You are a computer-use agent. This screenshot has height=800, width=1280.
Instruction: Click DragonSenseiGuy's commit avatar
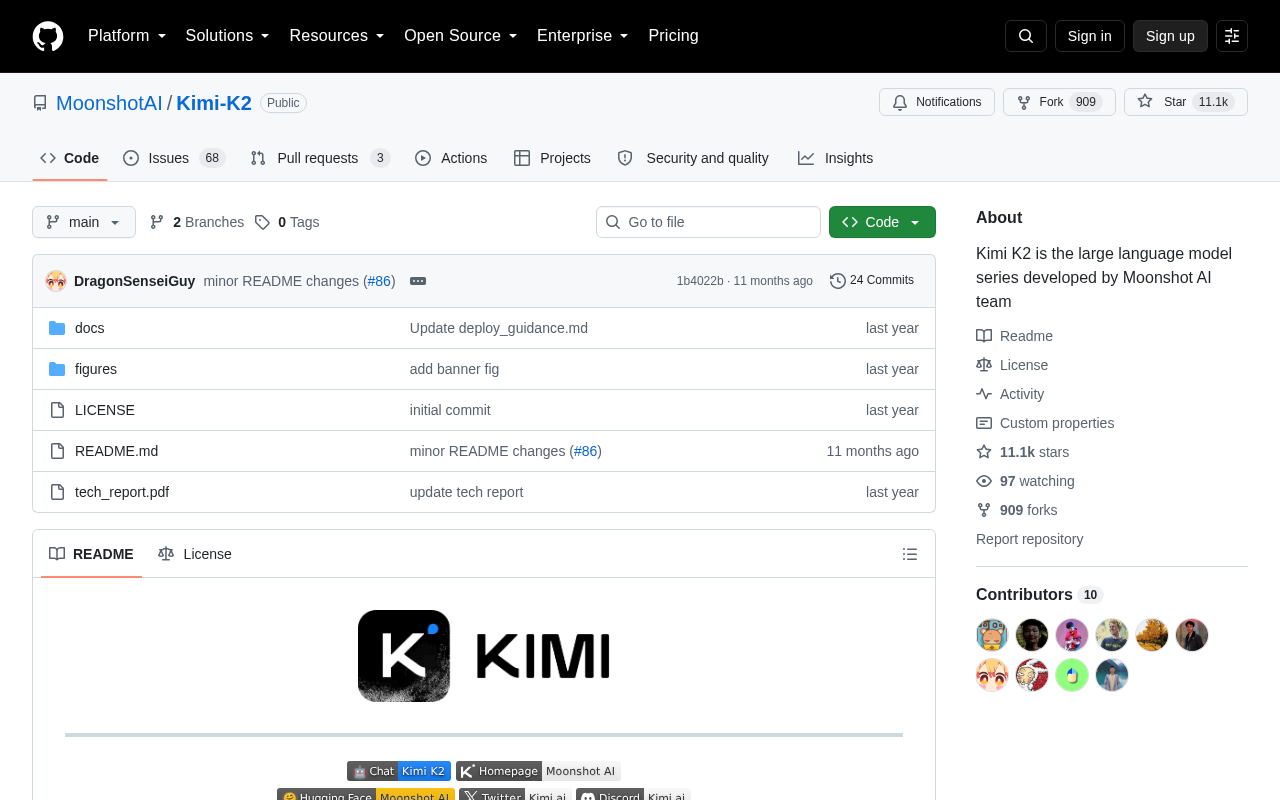coord(56,281)
